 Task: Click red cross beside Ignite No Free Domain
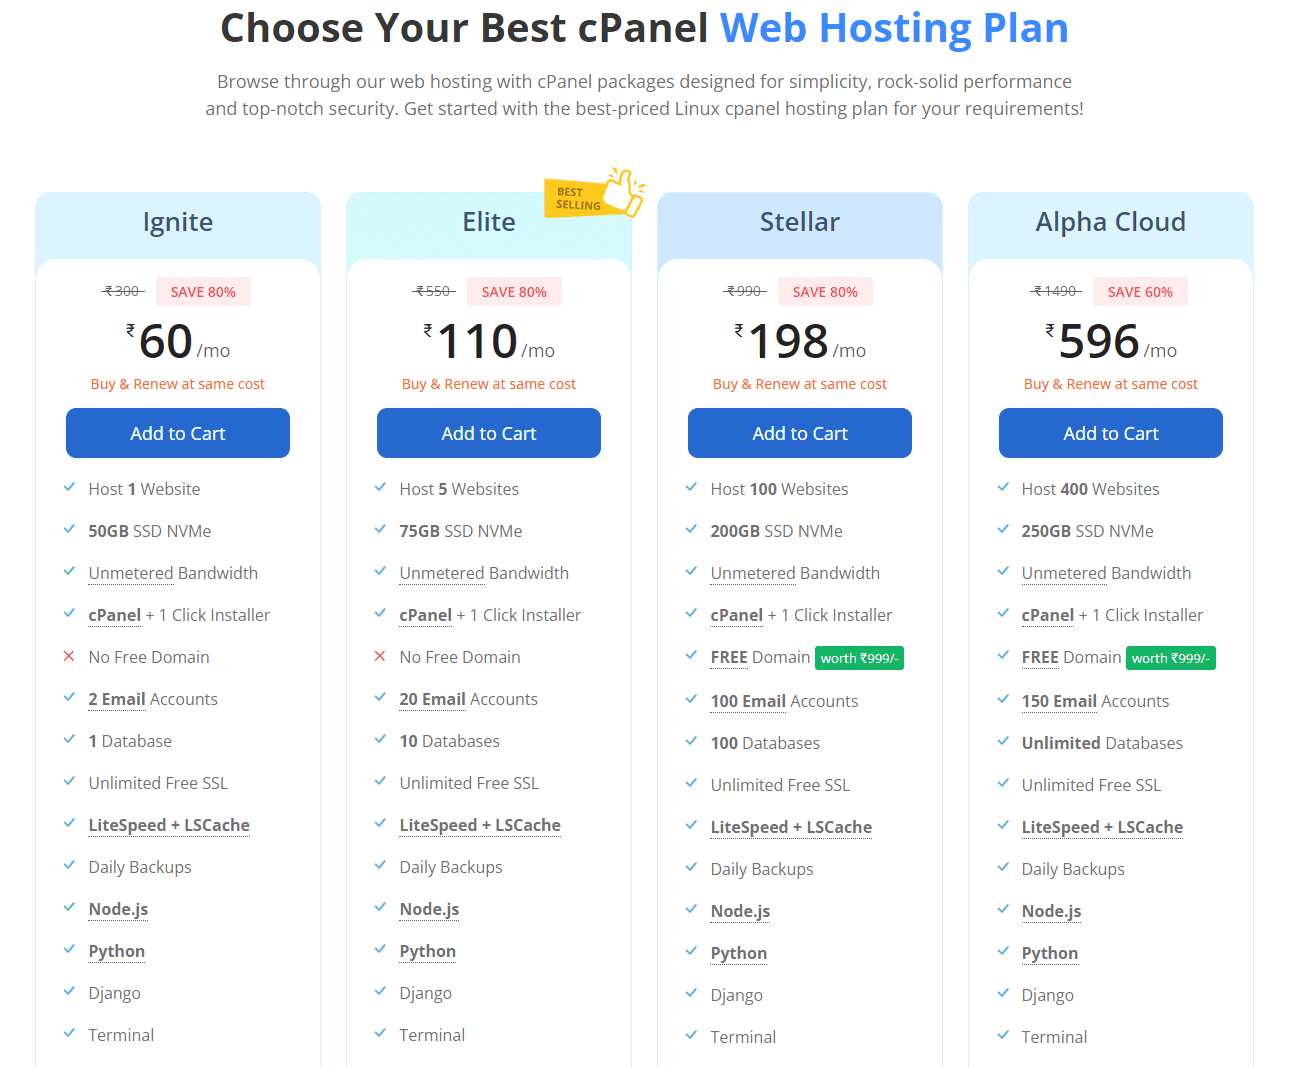pos(69,656)
